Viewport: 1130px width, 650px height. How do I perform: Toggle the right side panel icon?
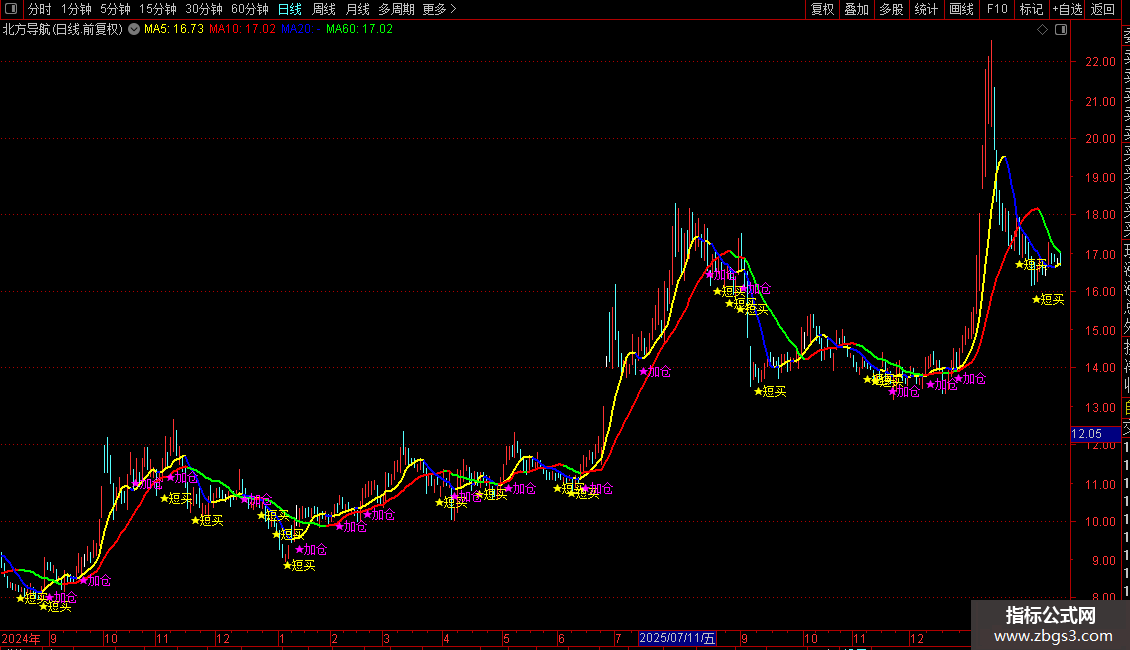coord(1061,30)
